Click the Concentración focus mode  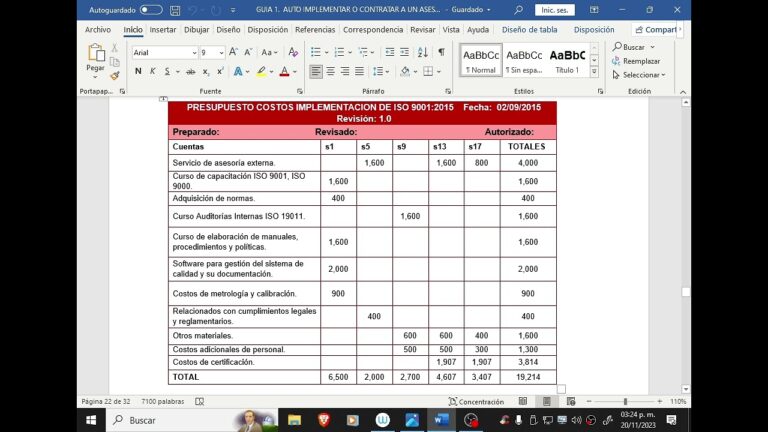tap(476, 402)
